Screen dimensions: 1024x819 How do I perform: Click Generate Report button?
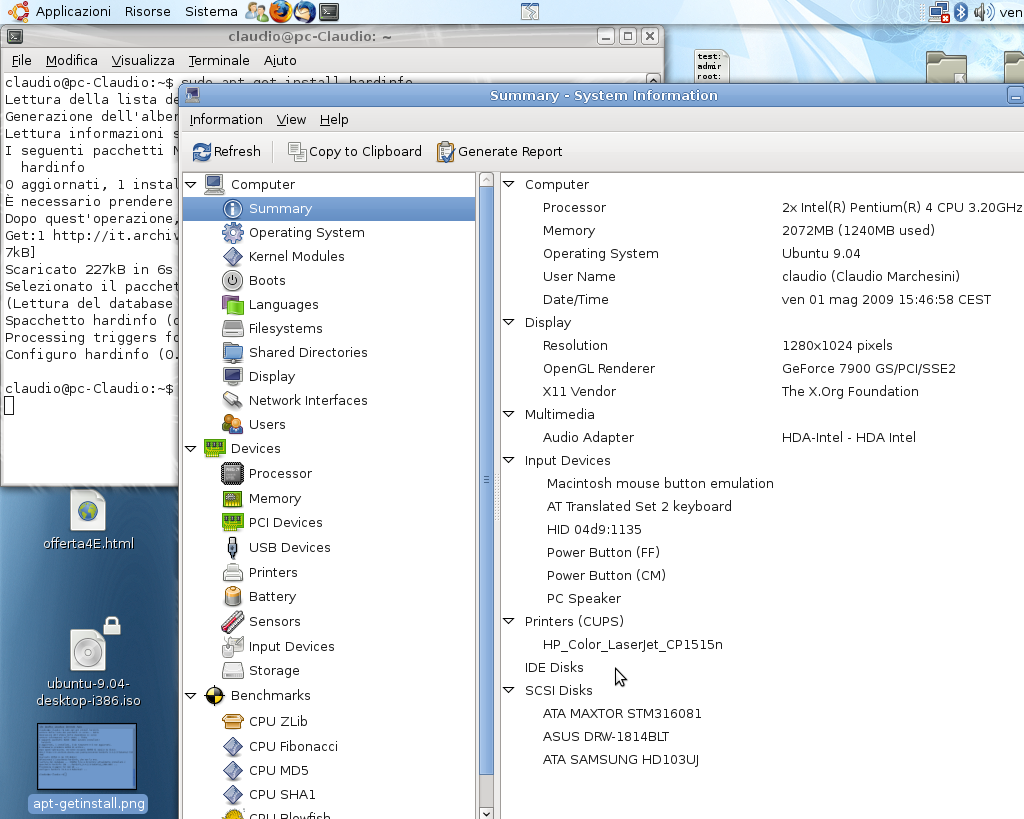[500, 152]
